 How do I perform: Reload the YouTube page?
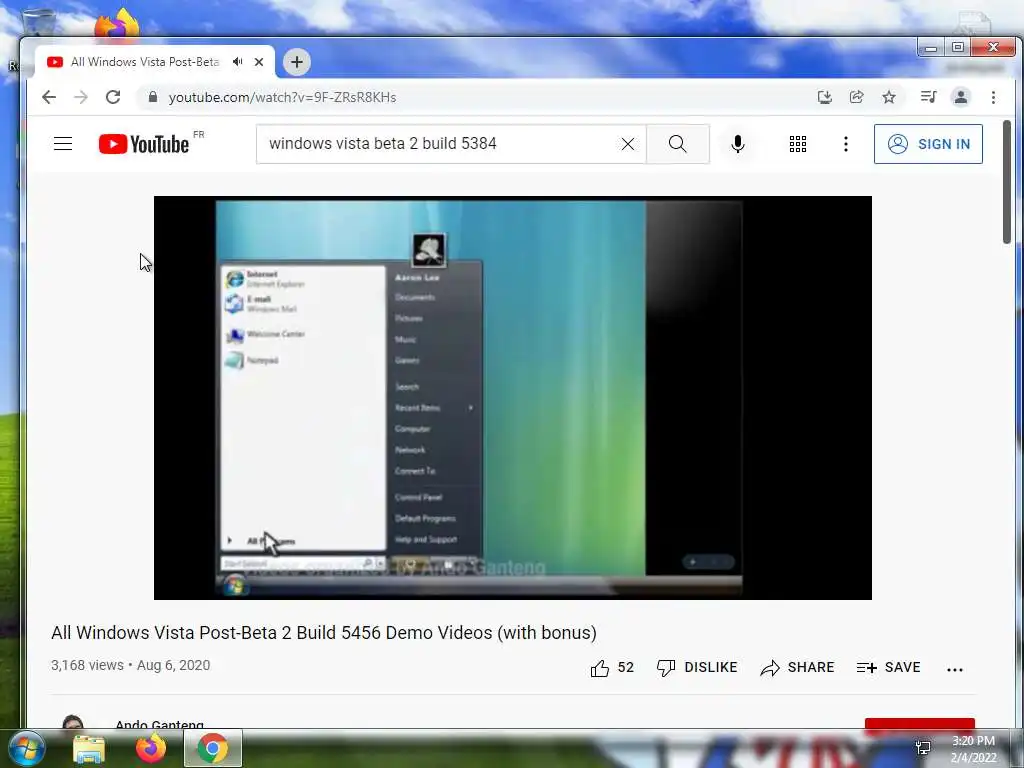113,97
